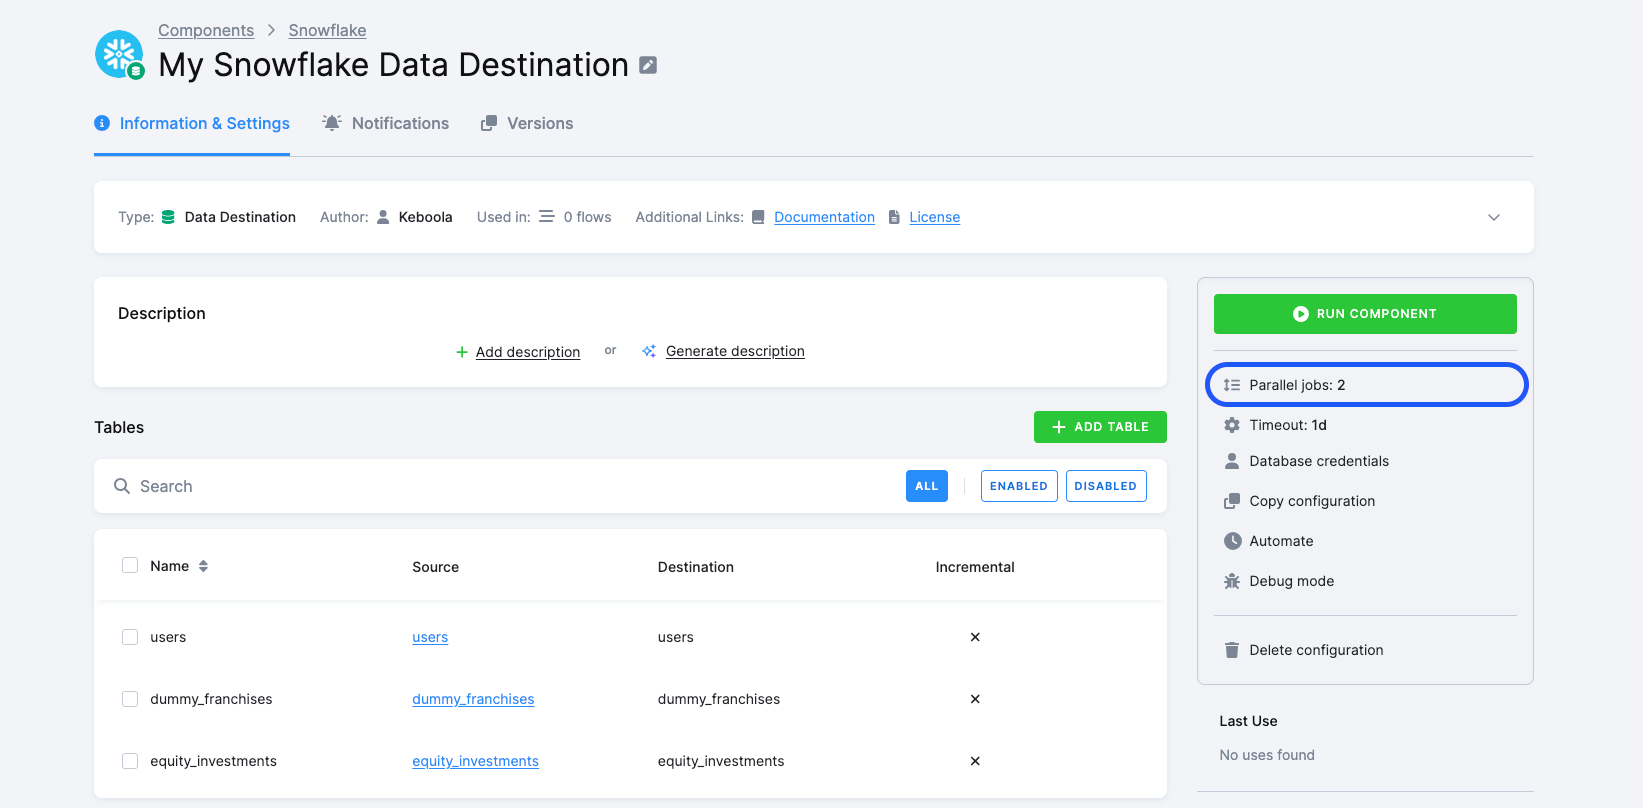Click the Generate description link
The height and width of the screenshot is (808, 1643).
735,351
